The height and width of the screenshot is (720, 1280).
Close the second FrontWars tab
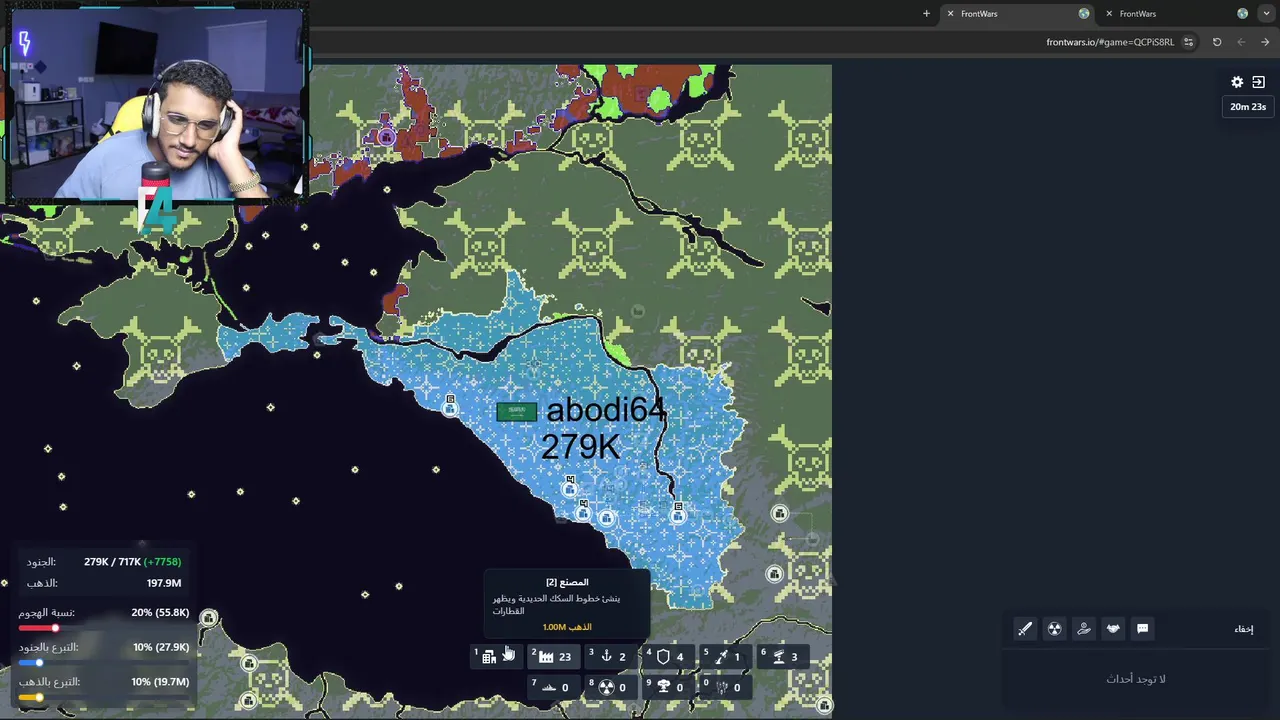point(1108,14)
